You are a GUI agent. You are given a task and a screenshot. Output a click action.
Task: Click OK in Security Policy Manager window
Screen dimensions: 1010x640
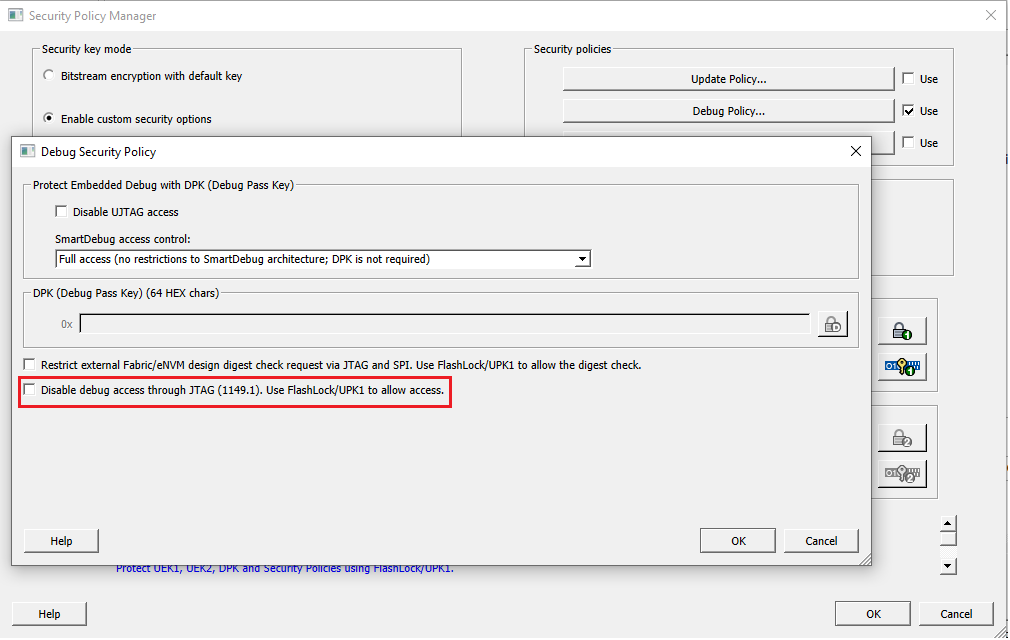(x=873, y=614)
